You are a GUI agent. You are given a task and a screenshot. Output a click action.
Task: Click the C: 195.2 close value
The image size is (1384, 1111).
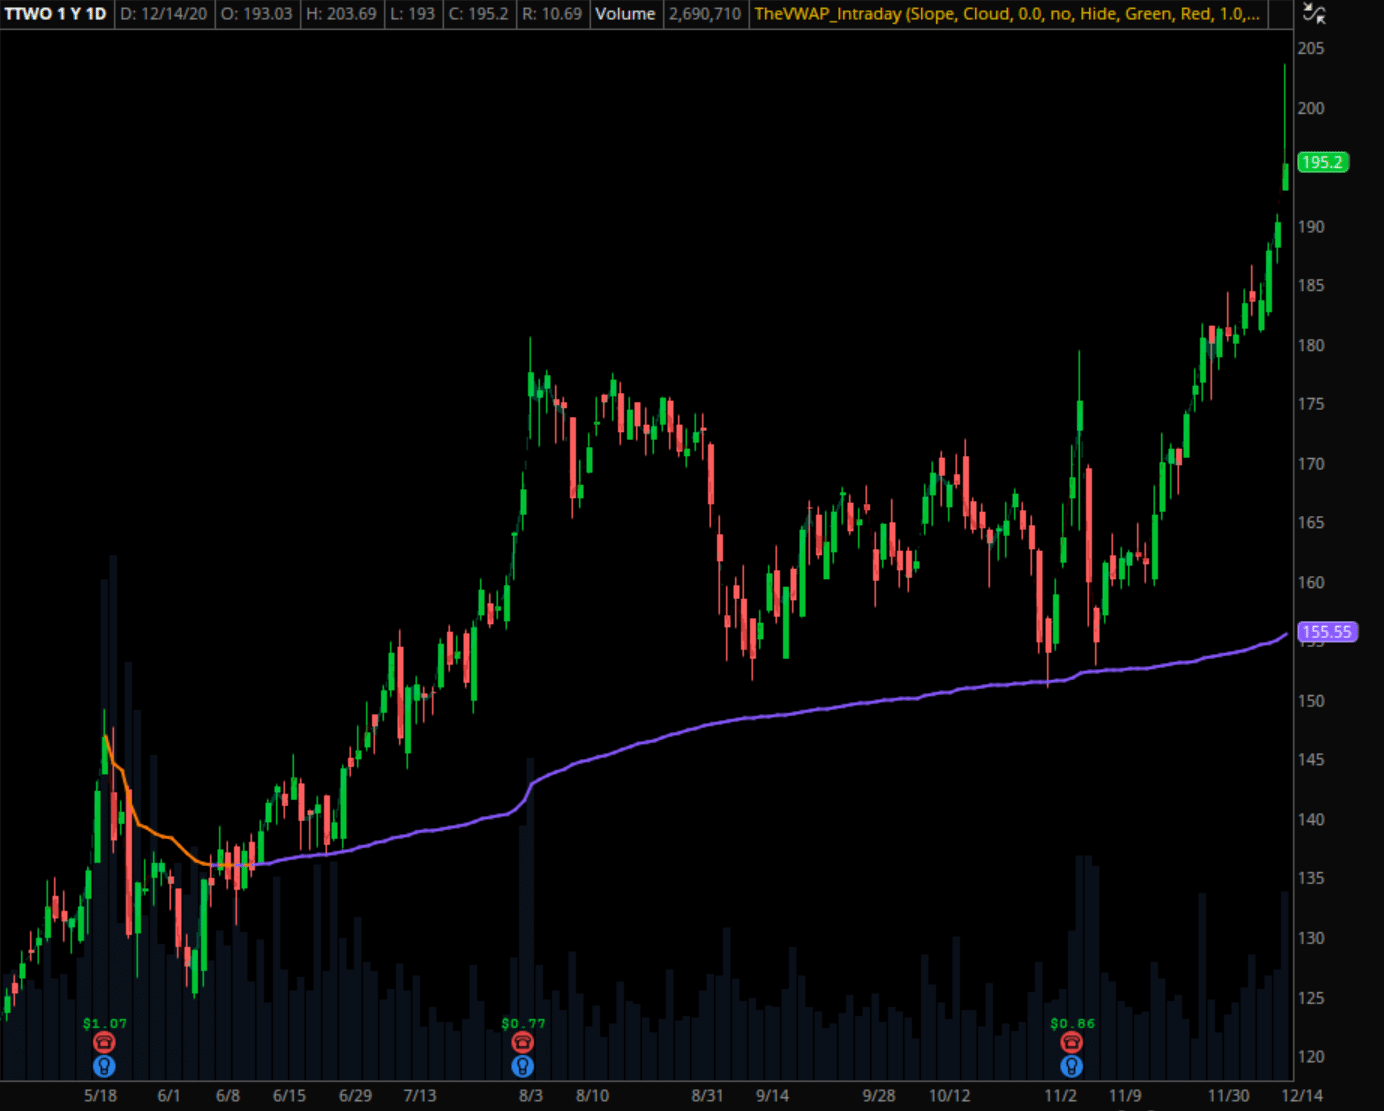click(478, 14)
